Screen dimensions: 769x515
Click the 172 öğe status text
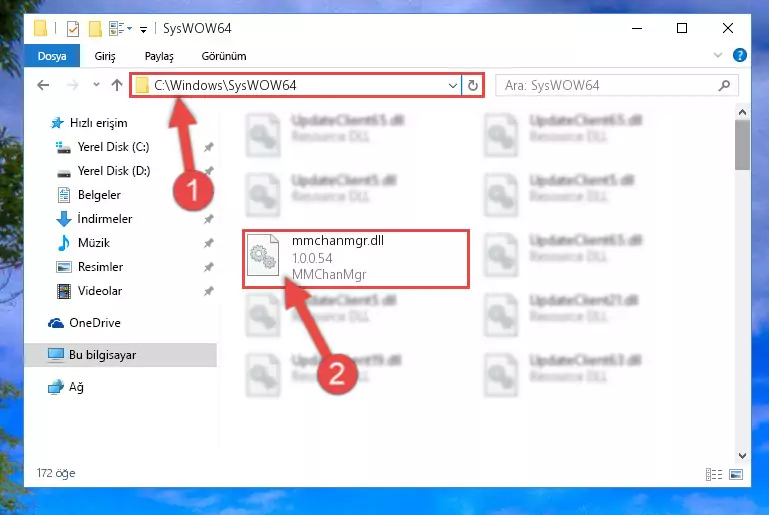pos(56,473)
